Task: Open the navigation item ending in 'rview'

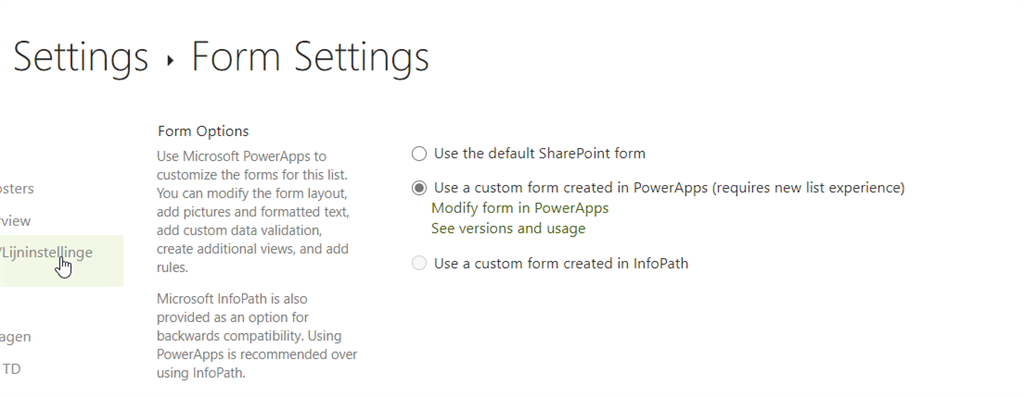Action: [15, 221]
